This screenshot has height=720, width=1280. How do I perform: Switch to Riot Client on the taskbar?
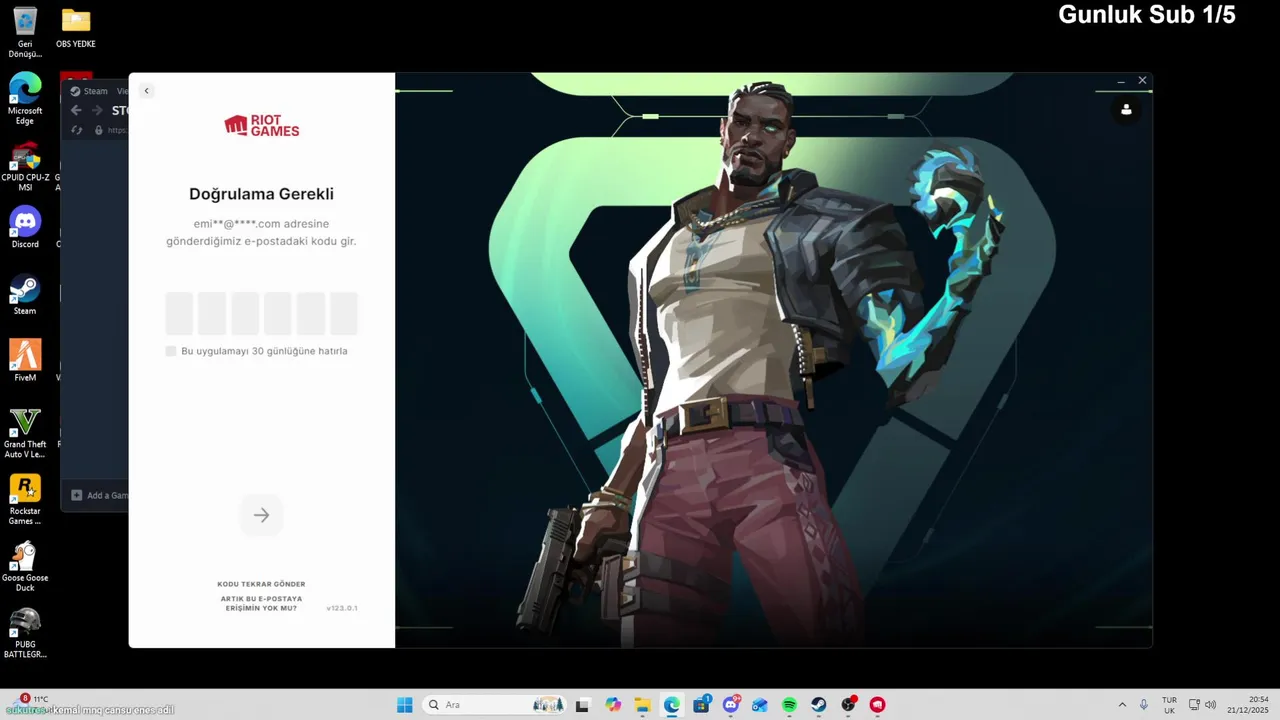click(x=877, y=705)
